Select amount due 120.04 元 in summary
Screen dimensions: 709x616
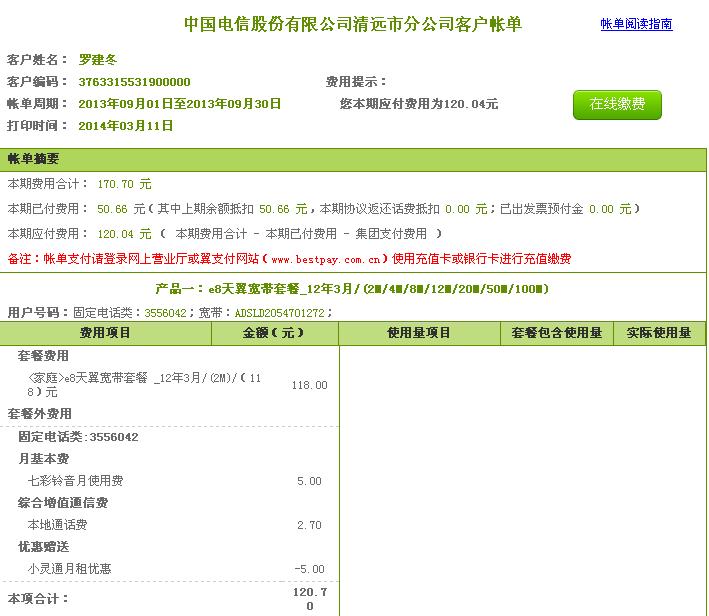tap(124, 234)
